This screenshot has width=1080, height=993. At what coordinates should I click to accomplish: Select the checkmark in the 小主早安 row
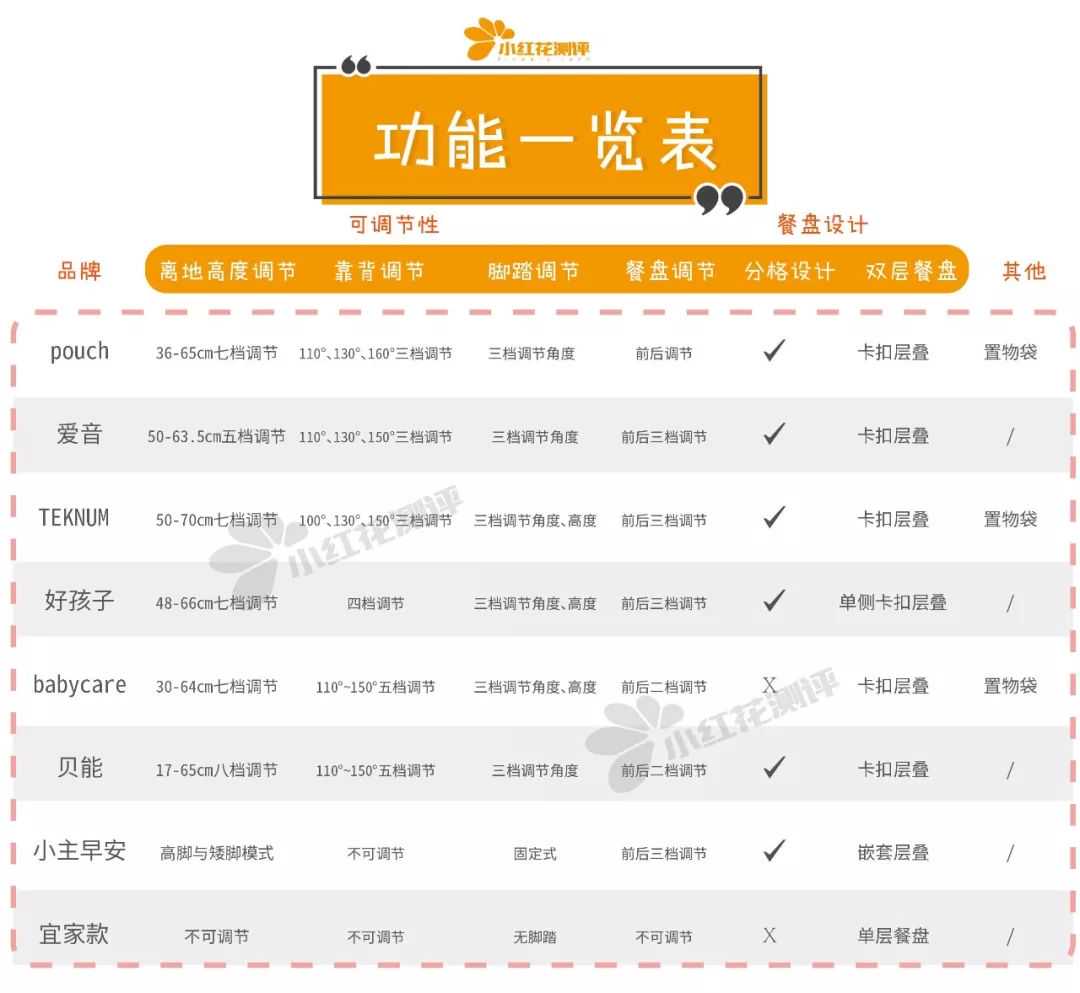773,851
